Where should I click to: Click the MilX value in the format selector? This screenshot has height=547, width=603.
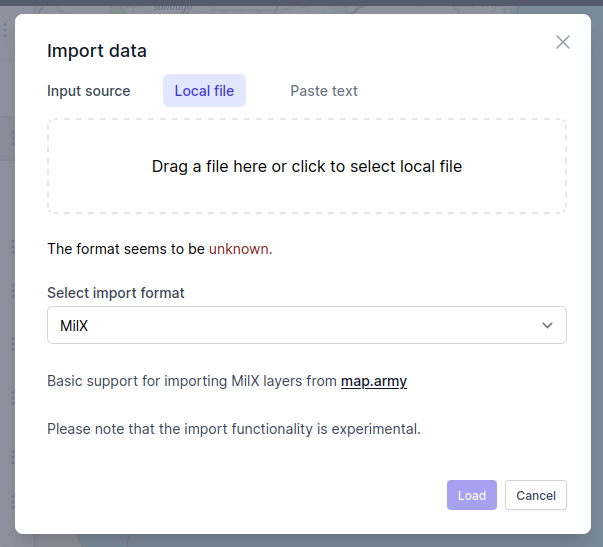pos(75,325)
